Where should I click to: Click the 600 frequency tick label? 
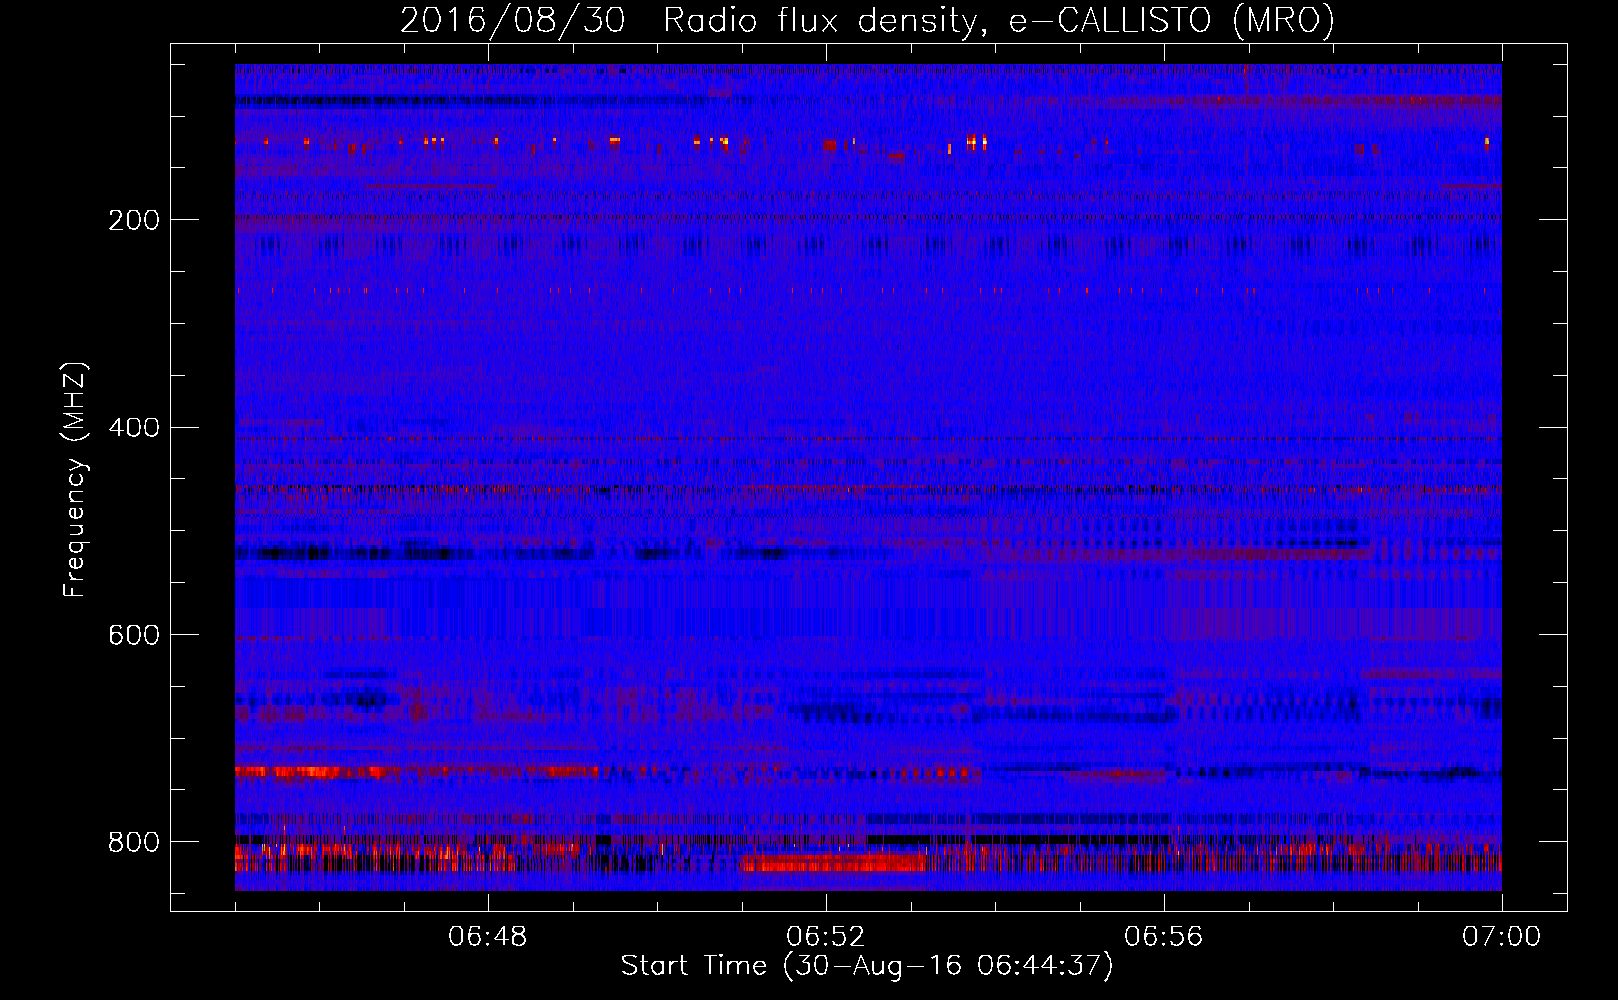tap(134, 635)
